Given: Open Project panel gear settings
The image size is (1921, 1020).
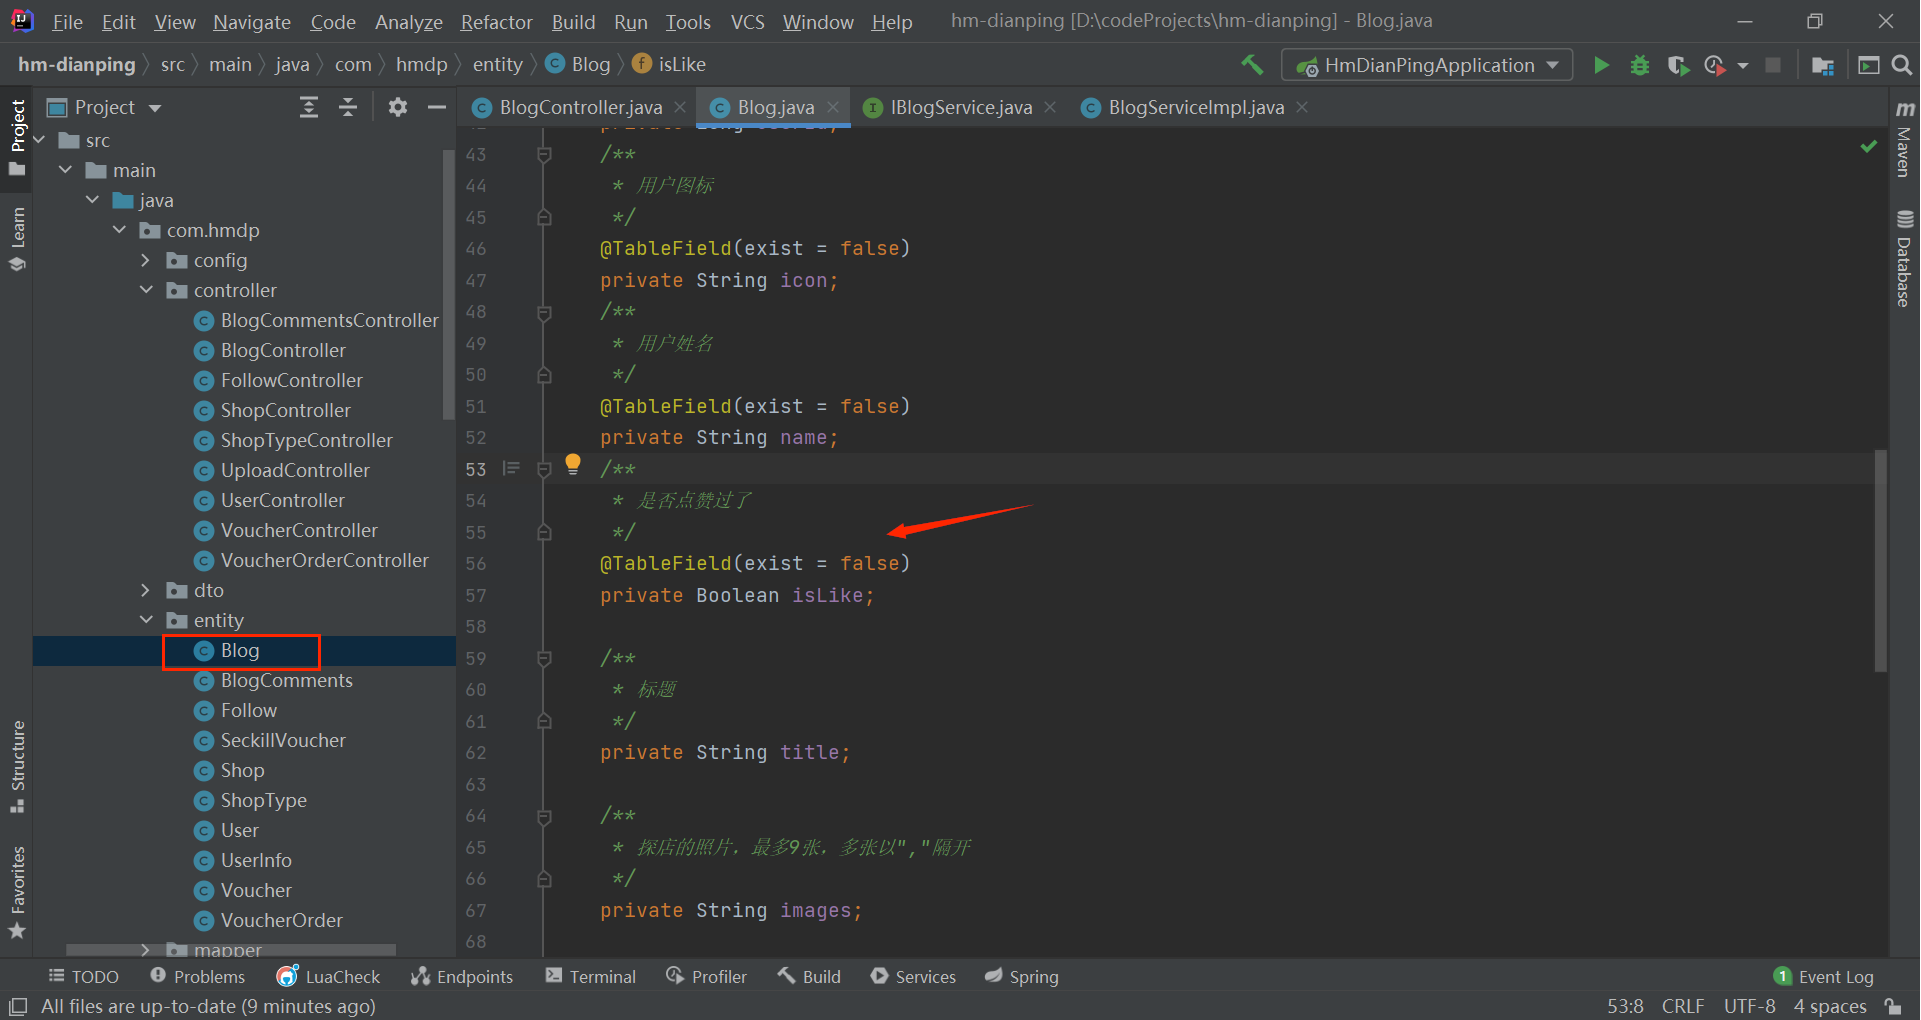Looking at the screenshot, I should tap(398, 107).
